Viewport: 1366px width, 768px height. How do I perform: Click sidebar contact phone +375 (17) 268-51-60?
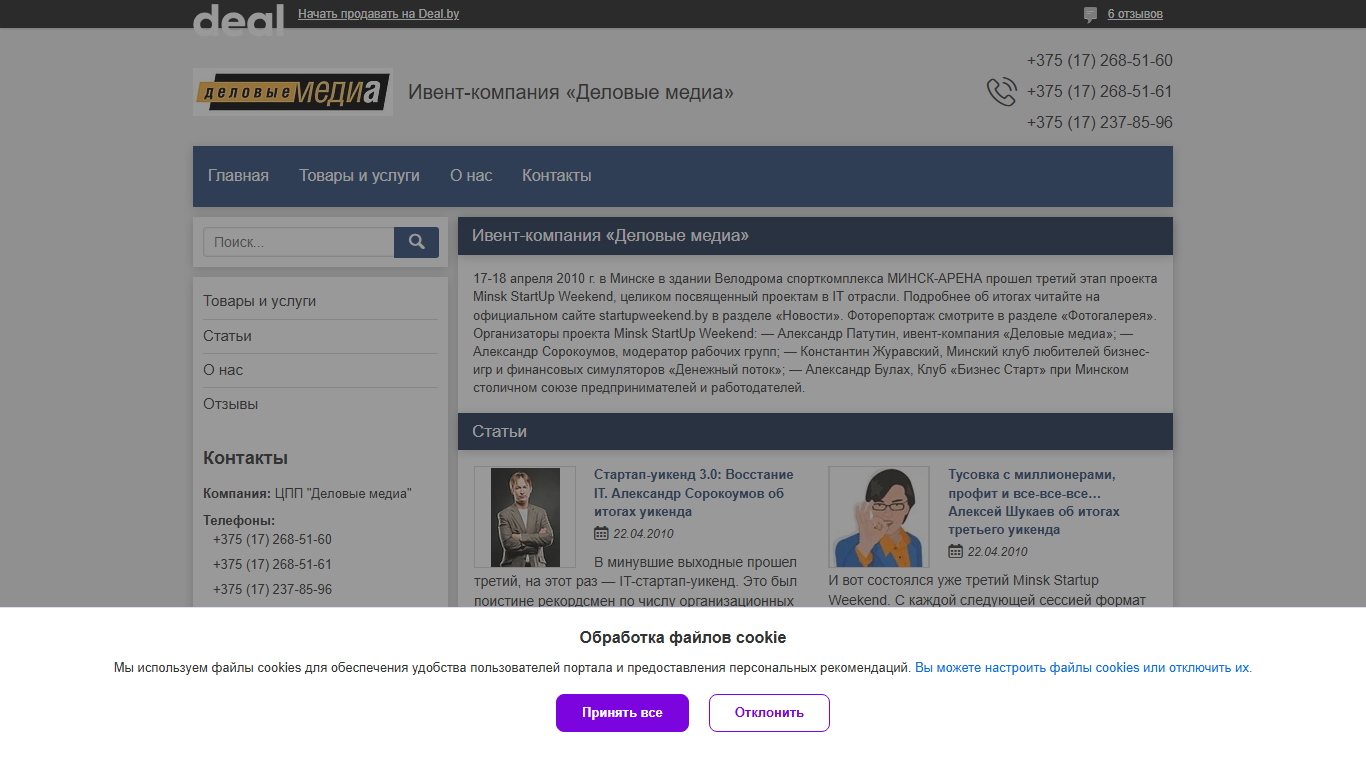tap(272, 540)
